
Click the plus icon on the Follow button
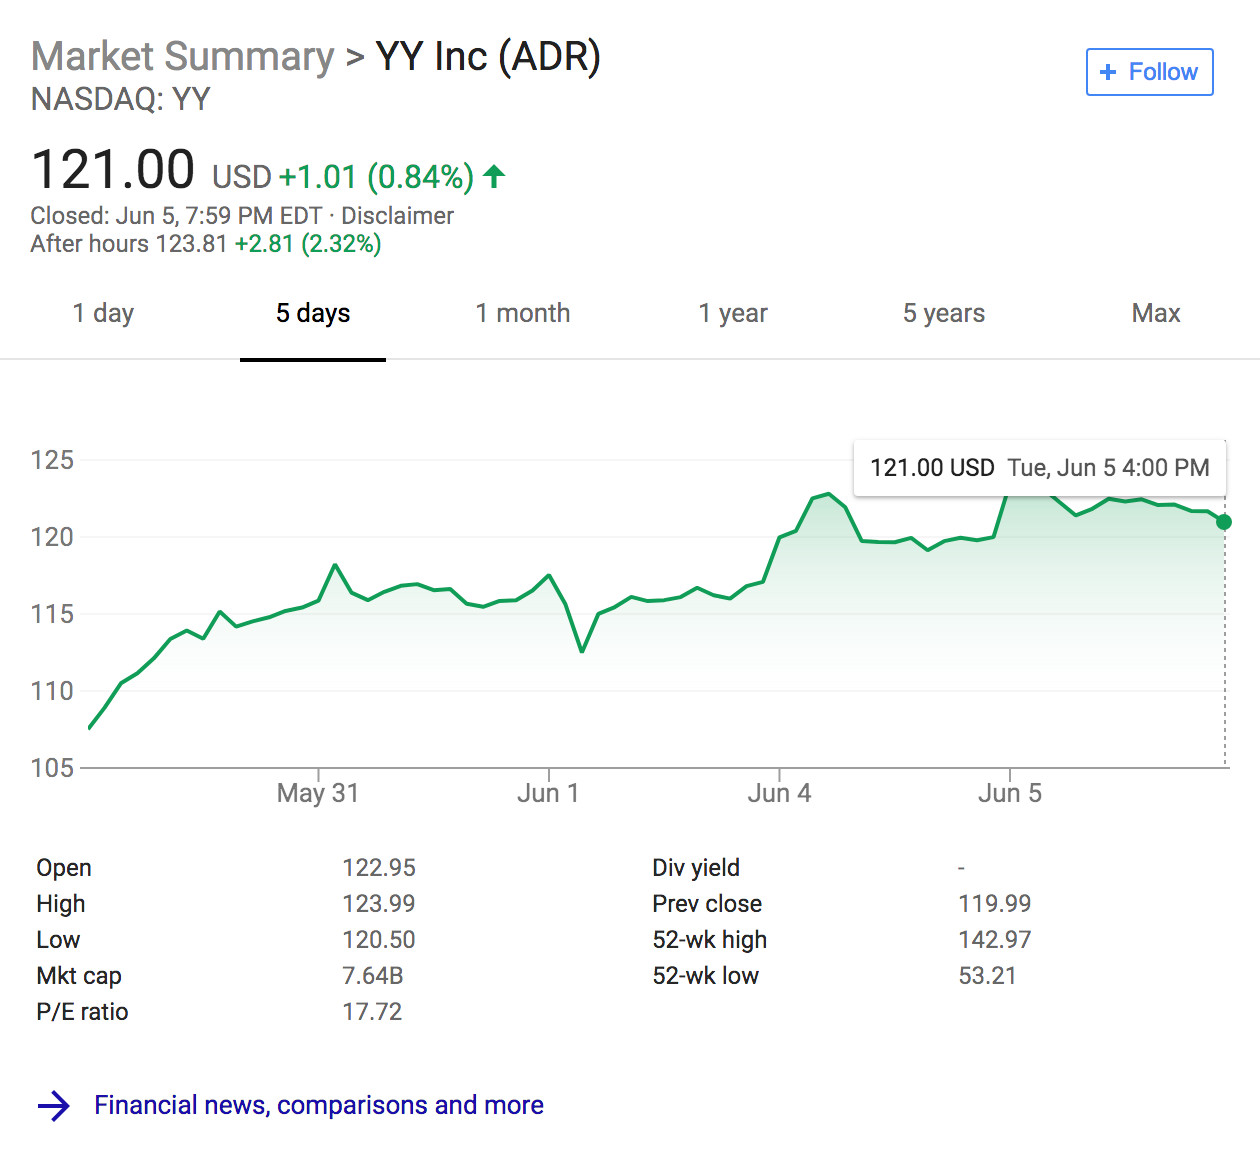[1107, 72]
